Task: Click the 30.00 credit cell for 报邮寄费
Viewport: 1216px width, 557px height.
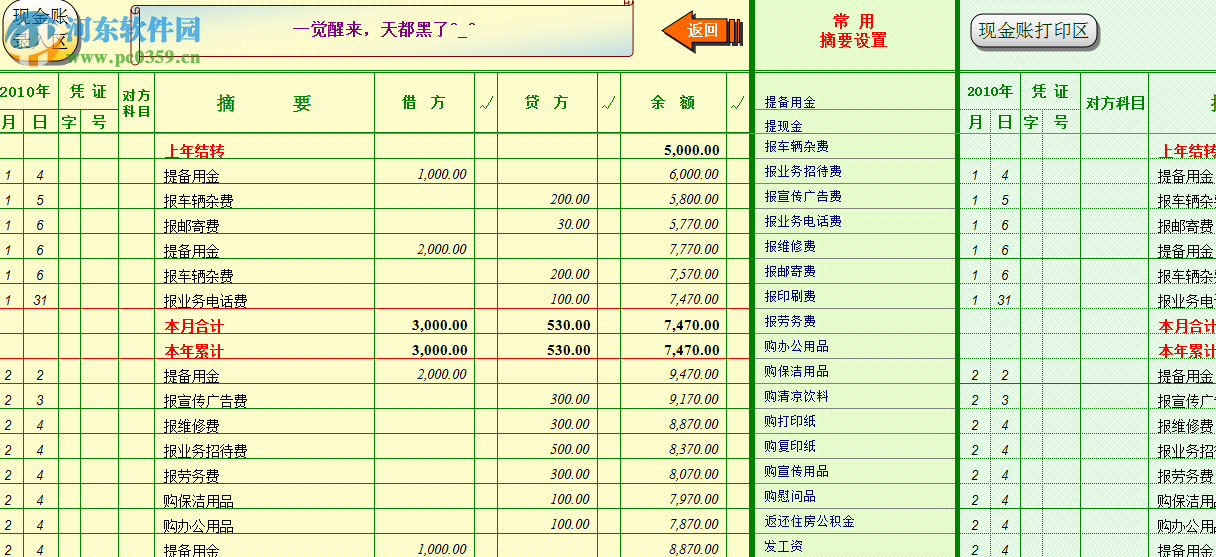Action: click(573, 225)
